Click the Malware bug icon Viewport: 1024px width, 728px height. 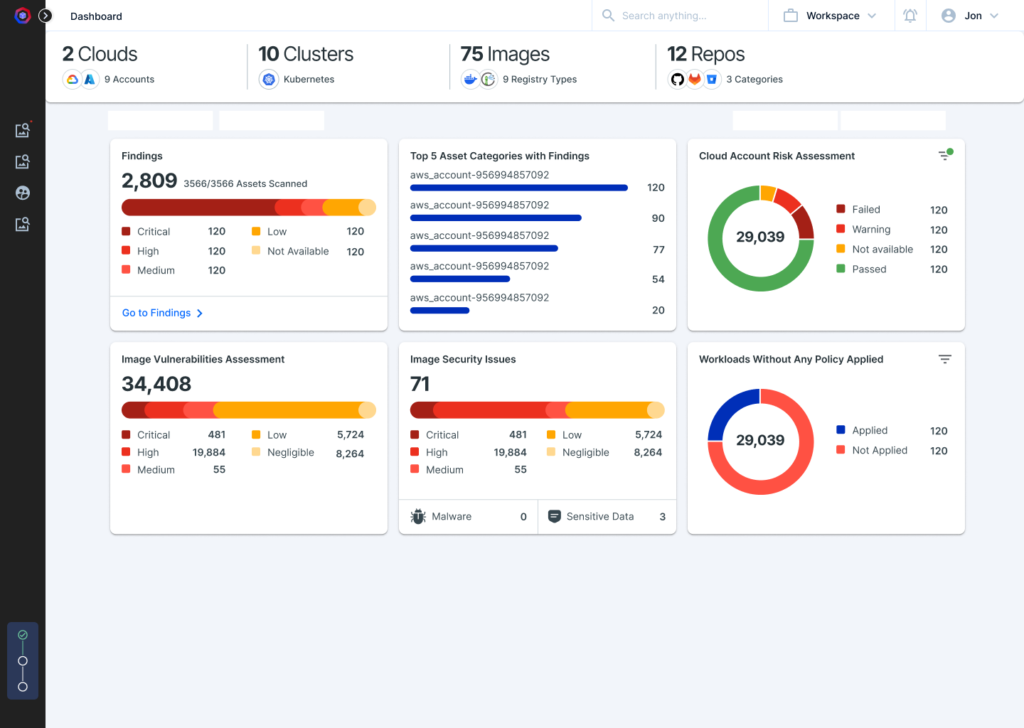click(419, 517)
